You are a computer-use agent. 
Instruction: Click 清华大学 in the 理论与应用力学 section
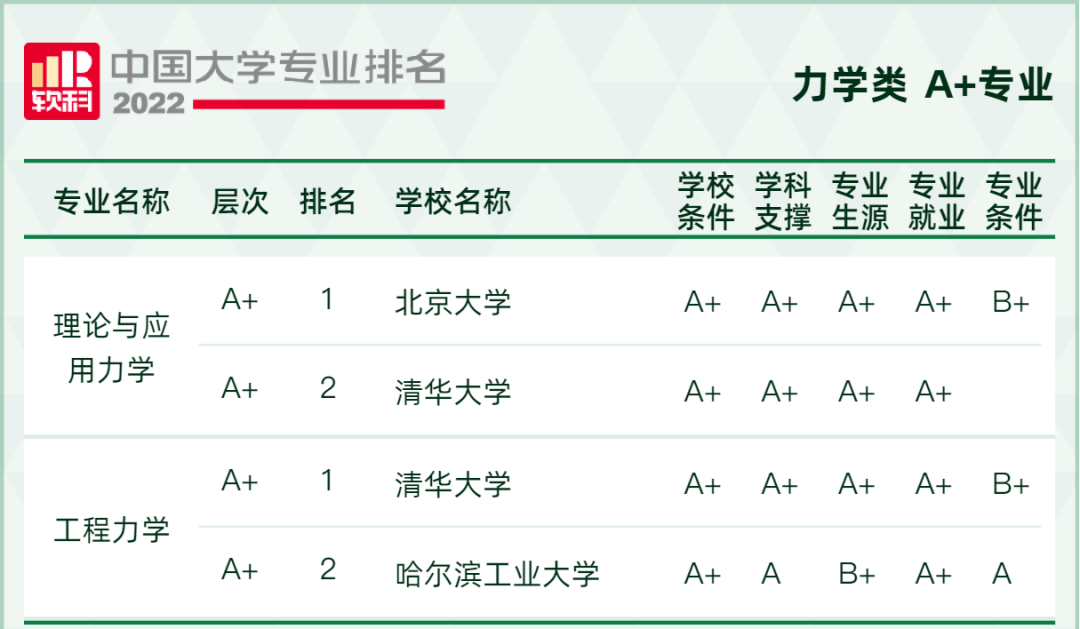[453, 391]
